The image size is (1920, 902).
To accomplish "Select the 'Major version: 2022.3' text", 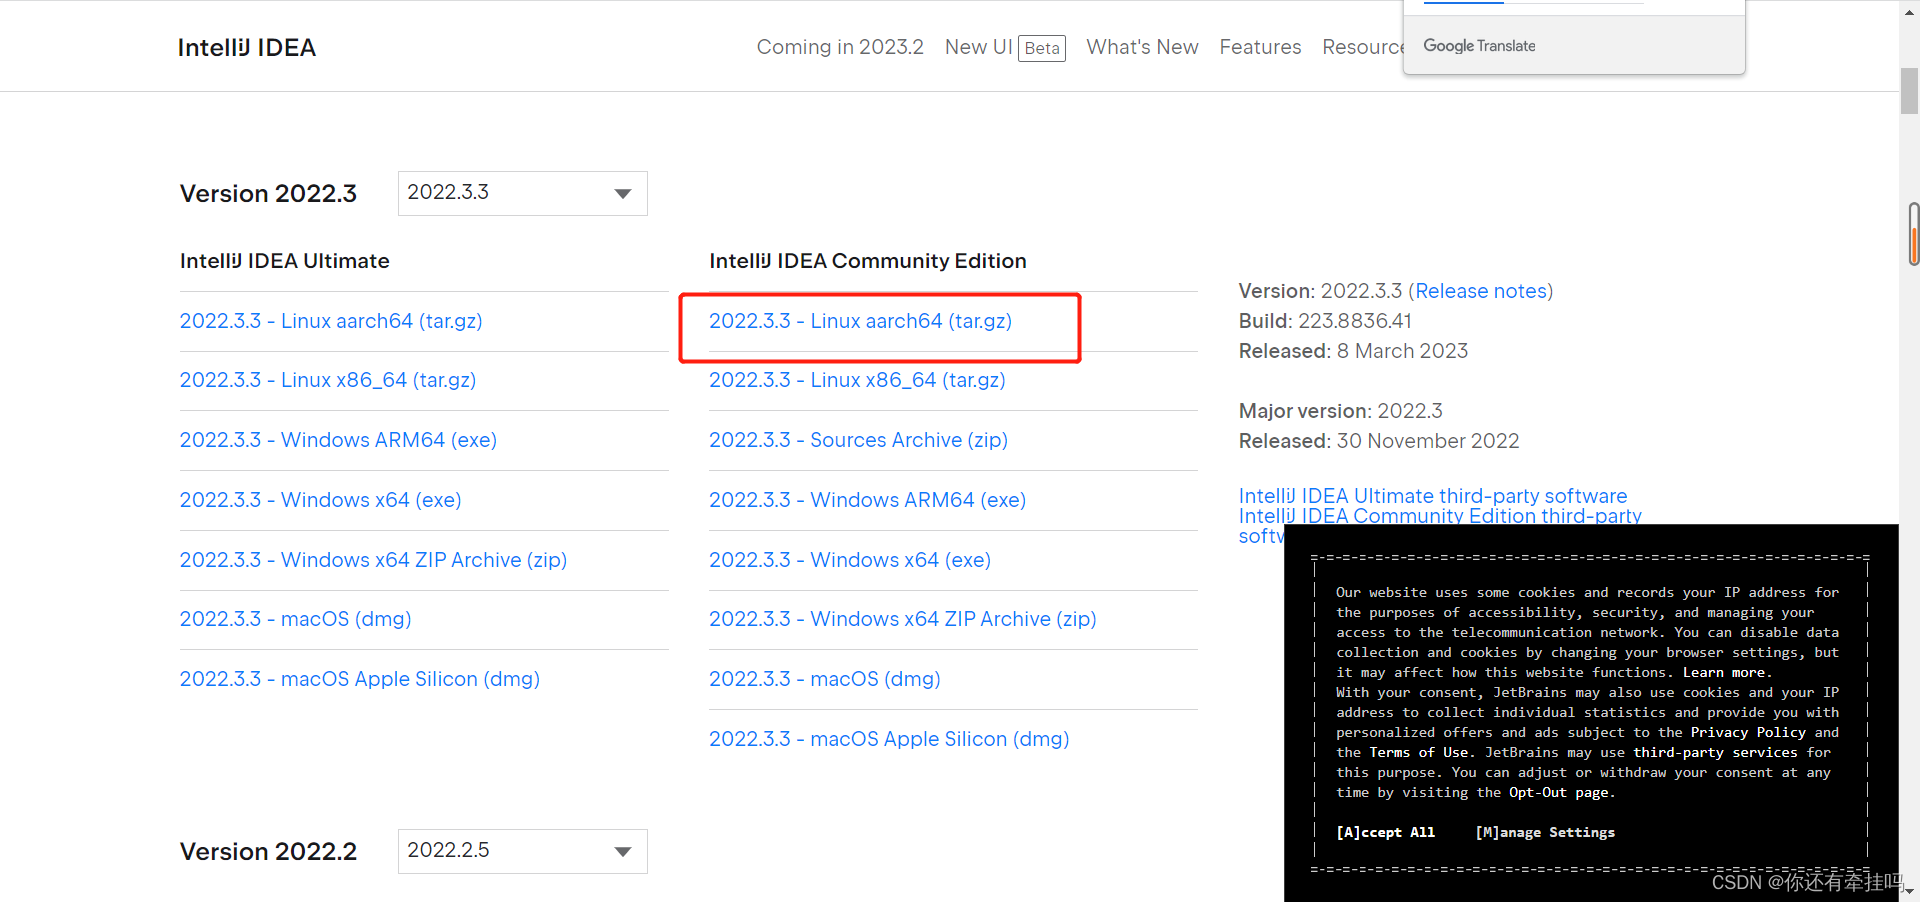I will [1340, 411].
